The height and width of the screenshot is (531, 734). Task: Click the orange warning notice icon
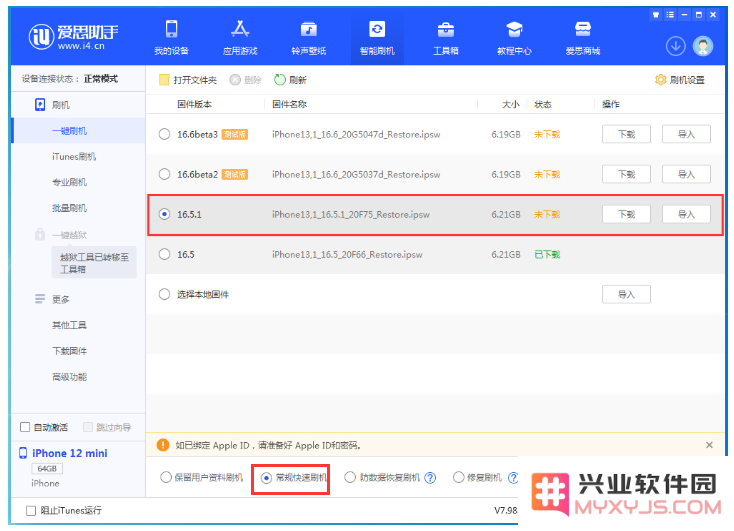coord(163,445)
